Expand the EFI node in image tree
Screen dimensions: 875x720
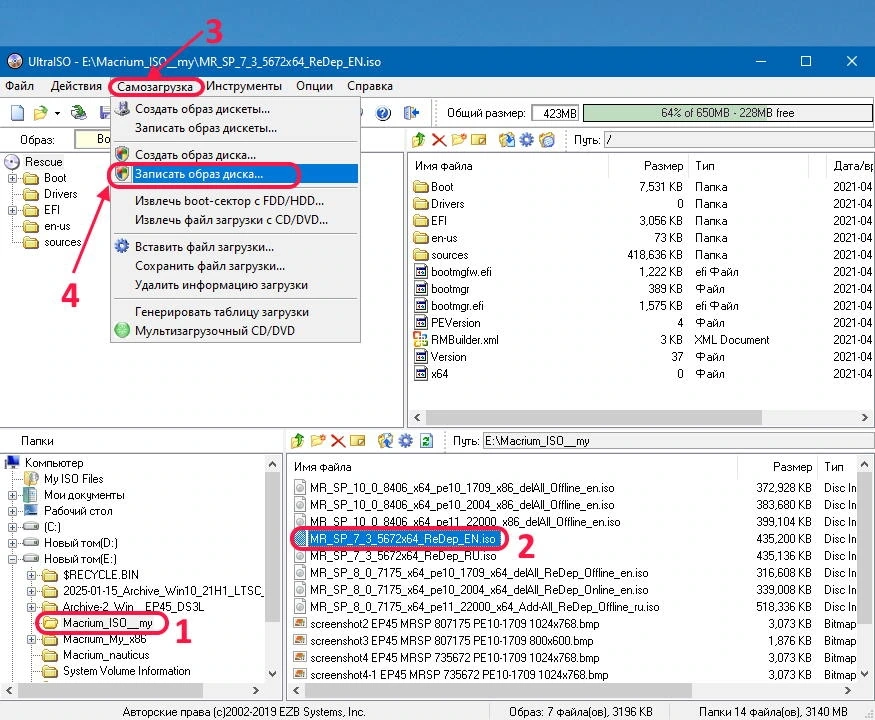pyautogui.click(x=12, y=210)
